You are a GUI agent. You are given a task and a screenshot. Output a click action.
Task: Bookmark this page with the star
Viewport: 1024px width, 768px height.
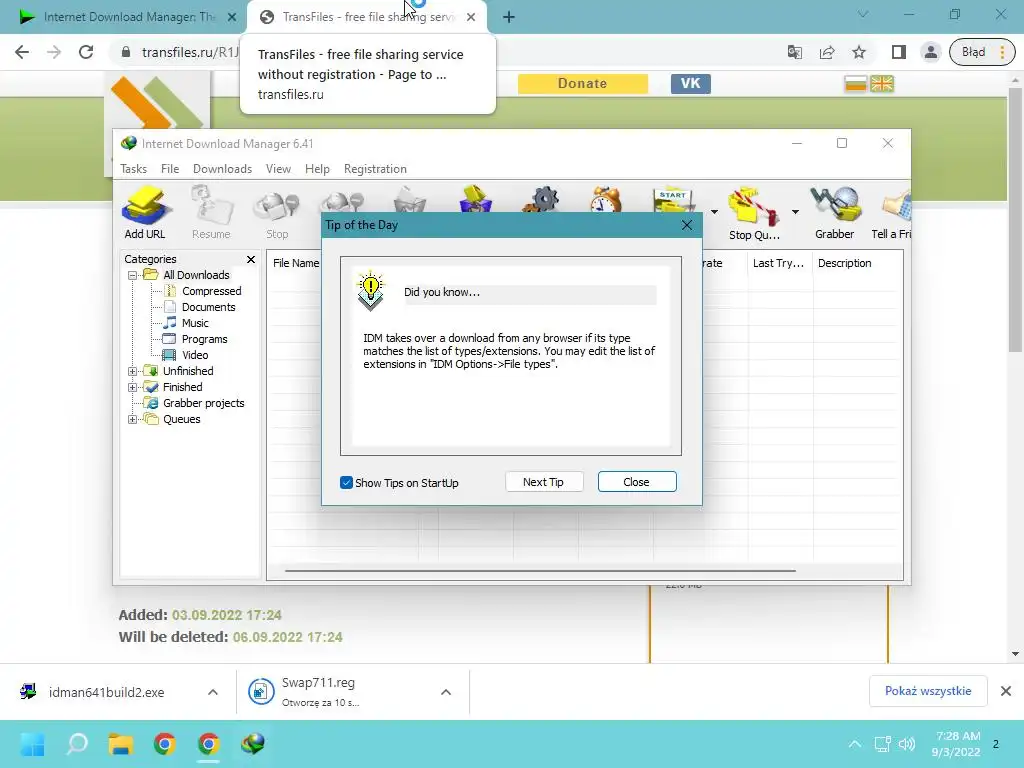tap(859, 52)
